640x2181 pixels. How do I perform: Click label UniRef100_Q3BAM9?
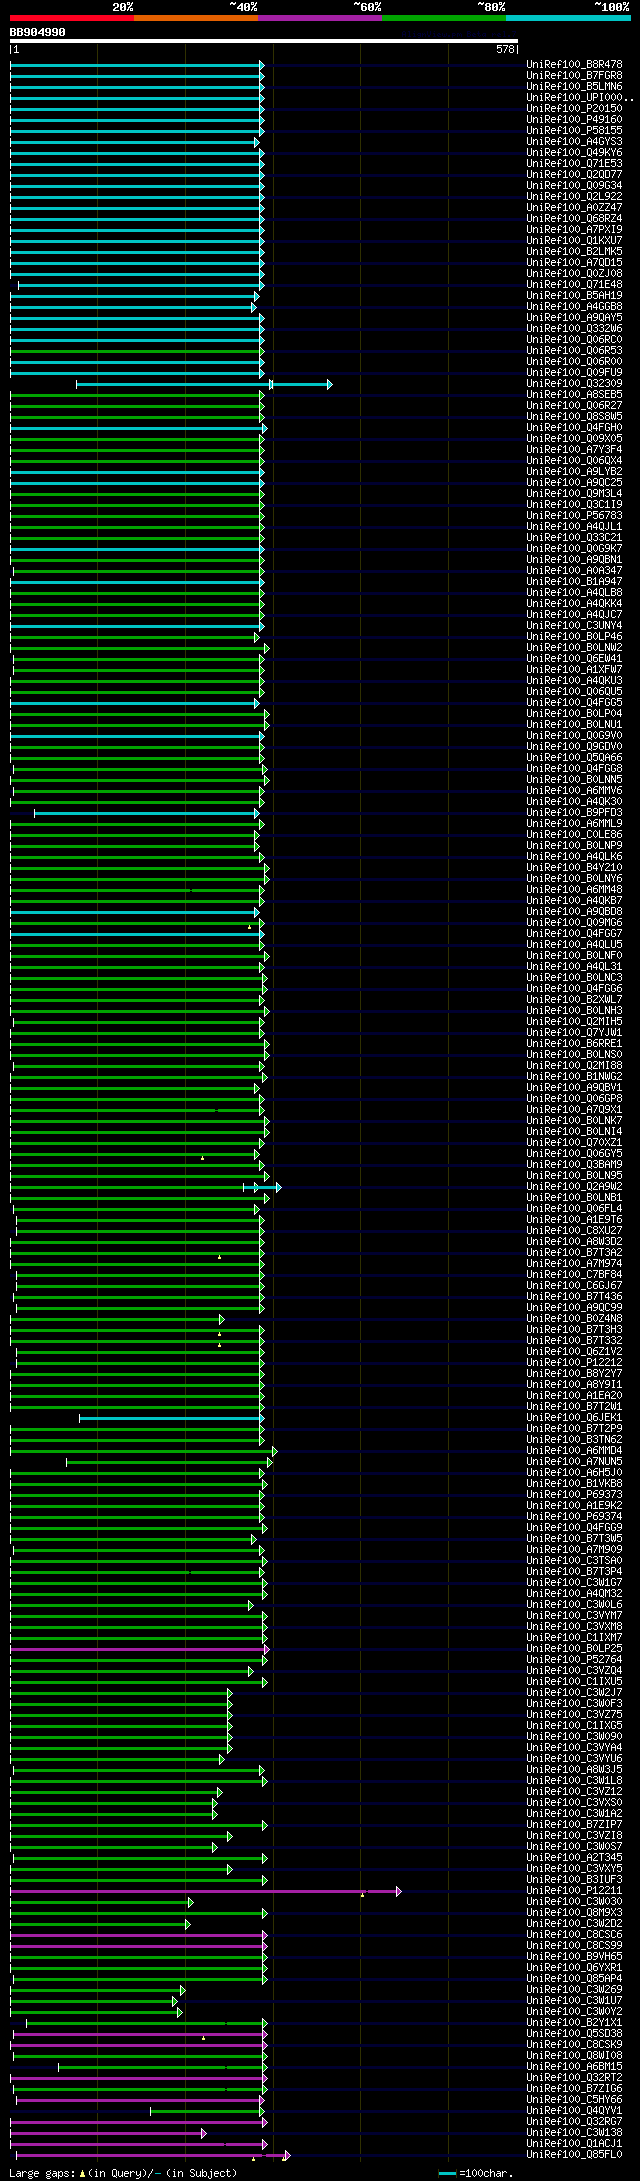(x=574, y=1164)
